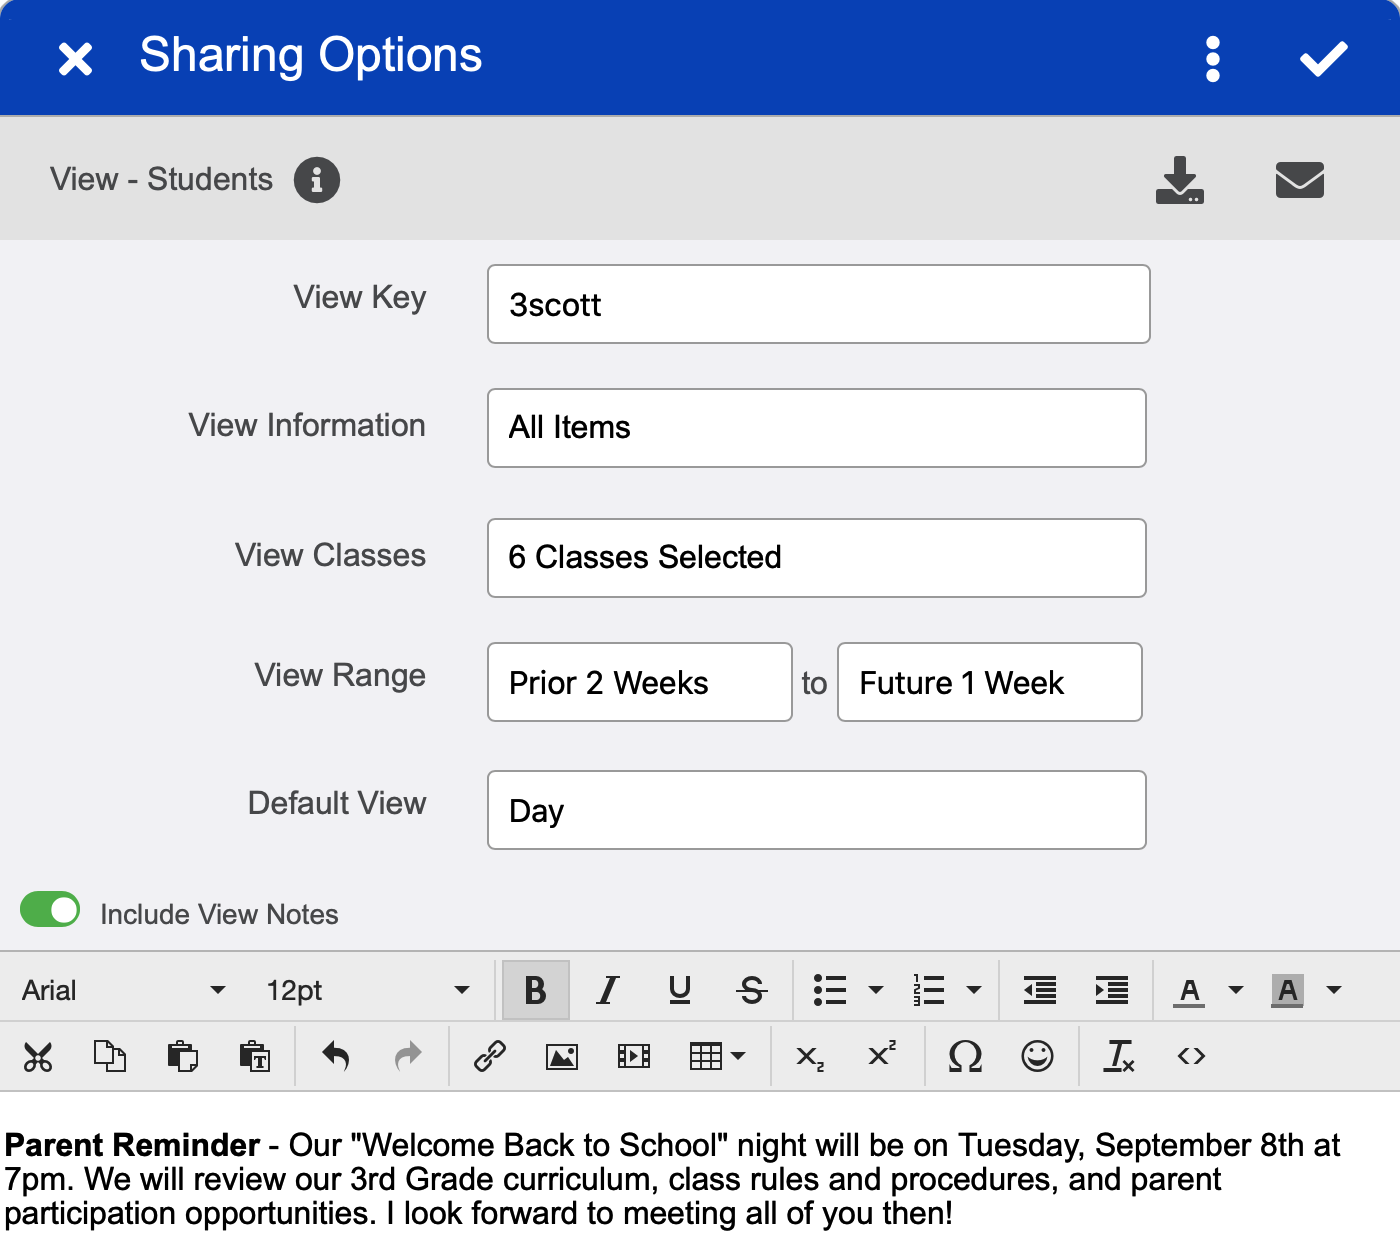The width and height of the screenshot is (1400, 1260).
Task: Click the info icon beside View - Students
Action: [x=317, y=180]
